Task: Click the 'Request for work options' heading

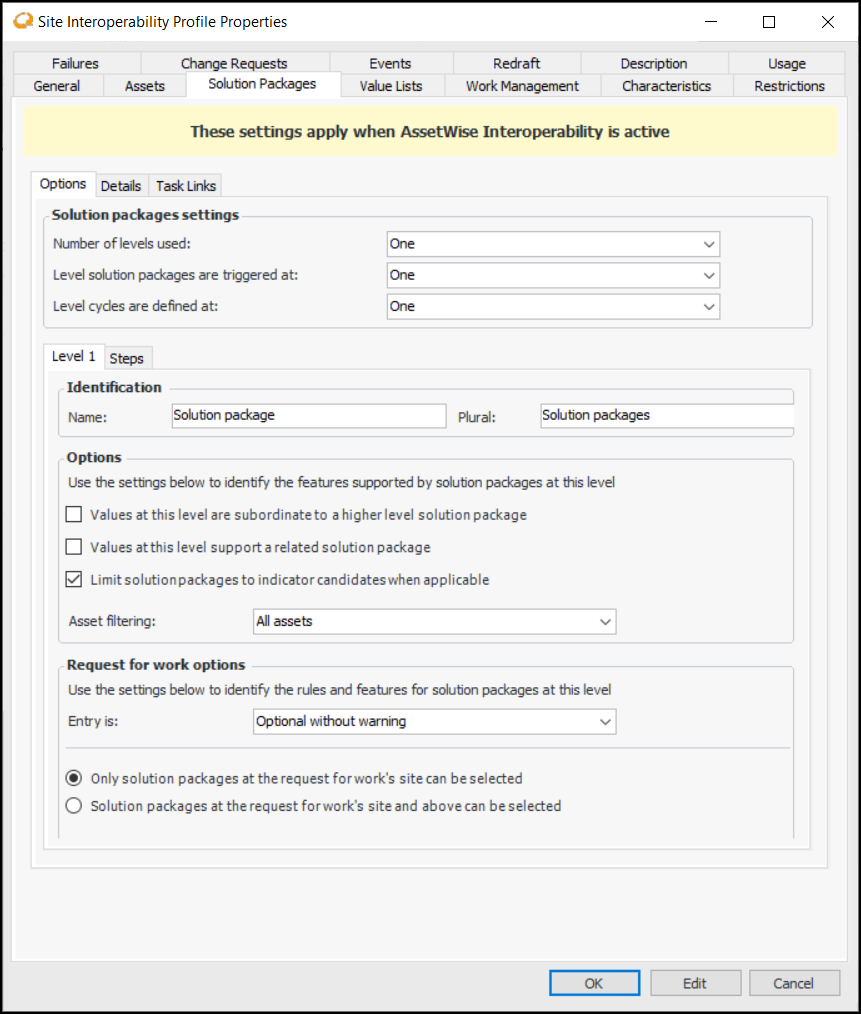Action: [x=156, y=665]
